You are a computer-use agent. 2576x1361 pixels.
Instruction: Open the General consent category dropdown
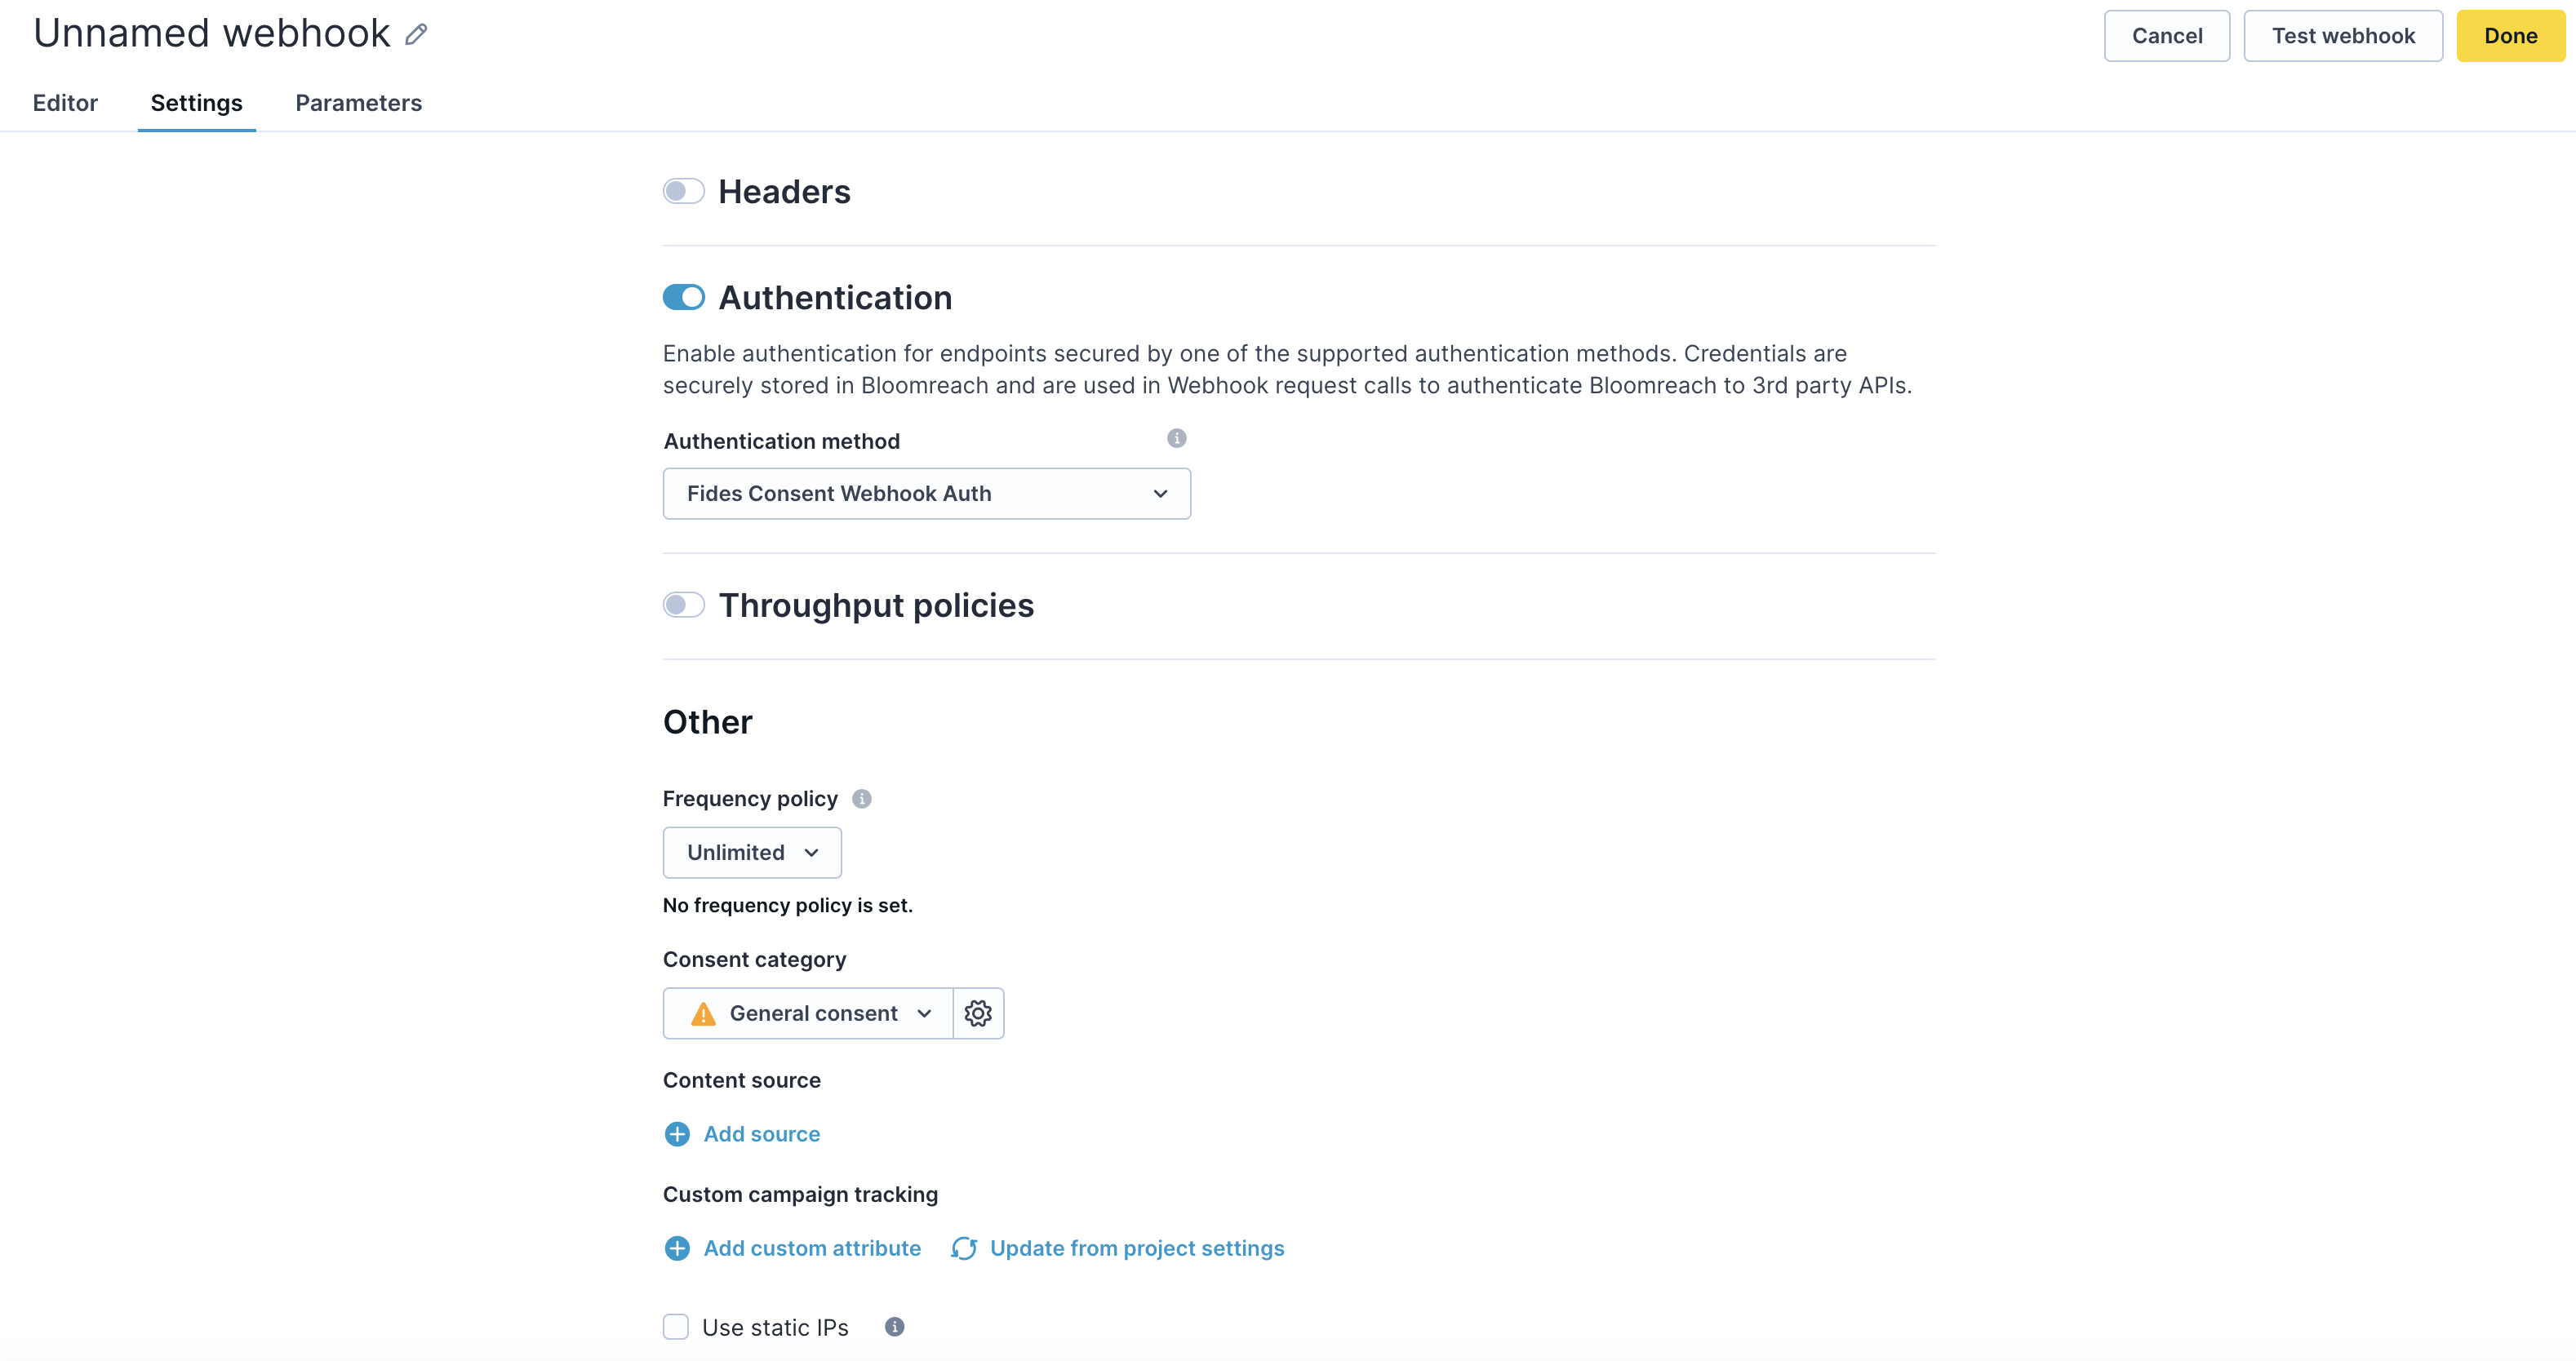[x=808, y=1013]
